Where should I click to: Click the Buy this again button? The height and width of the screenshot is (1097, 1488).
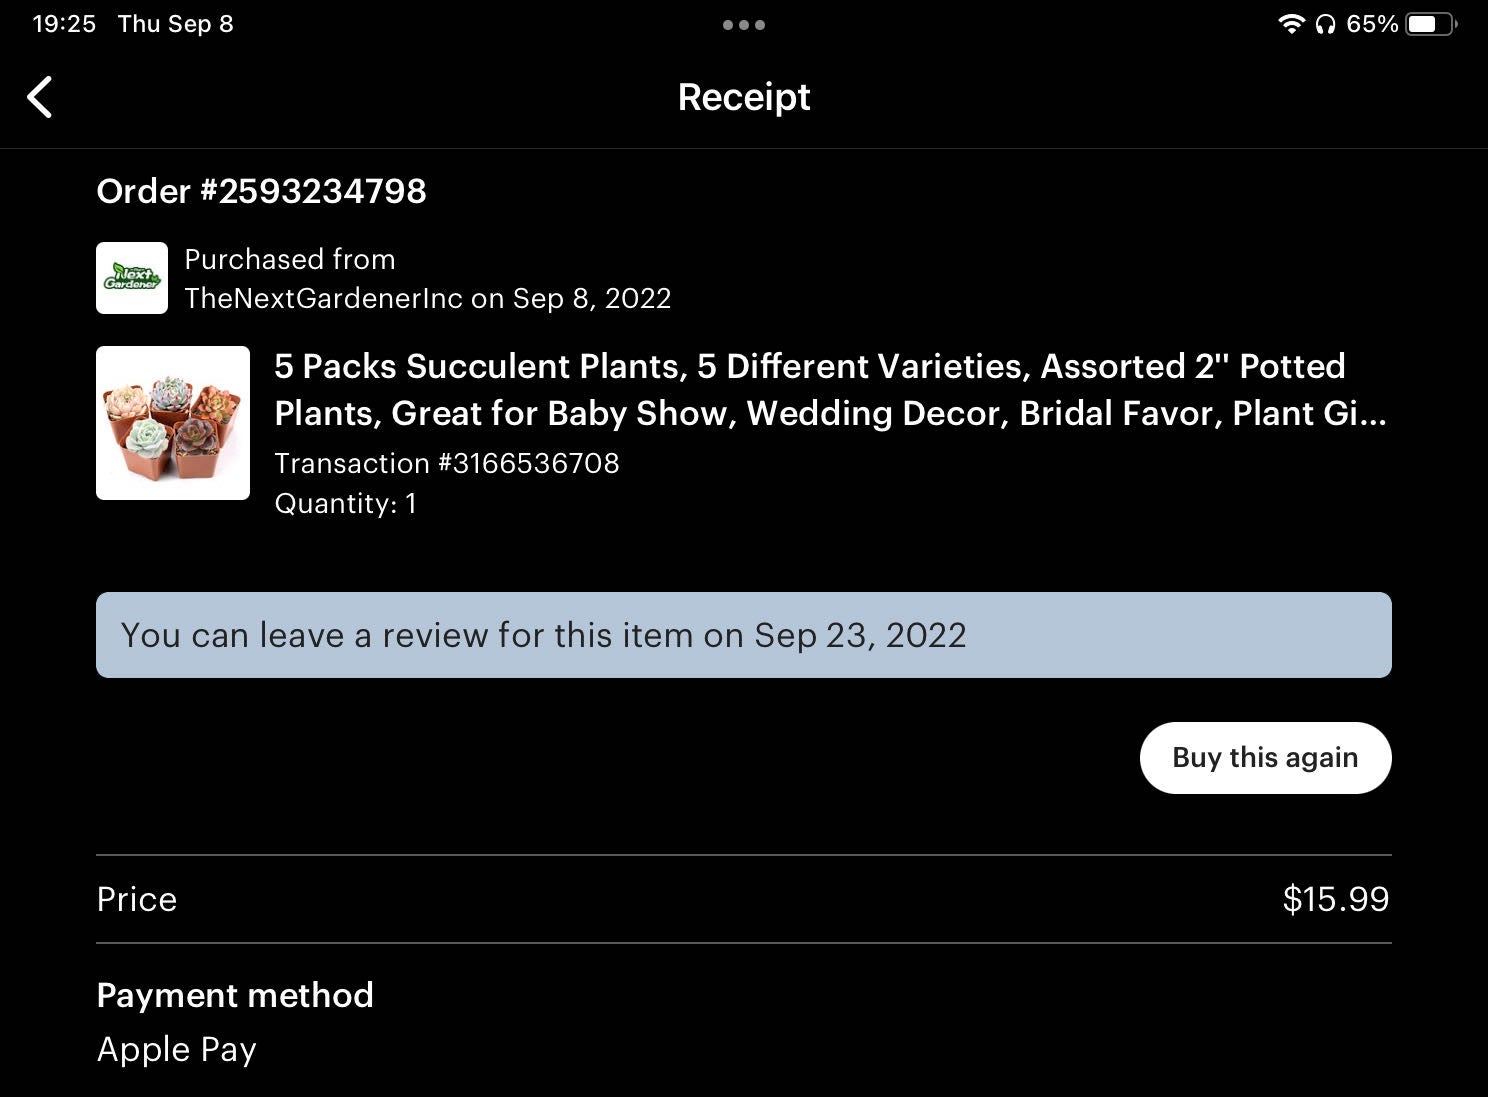point(1265,758)
